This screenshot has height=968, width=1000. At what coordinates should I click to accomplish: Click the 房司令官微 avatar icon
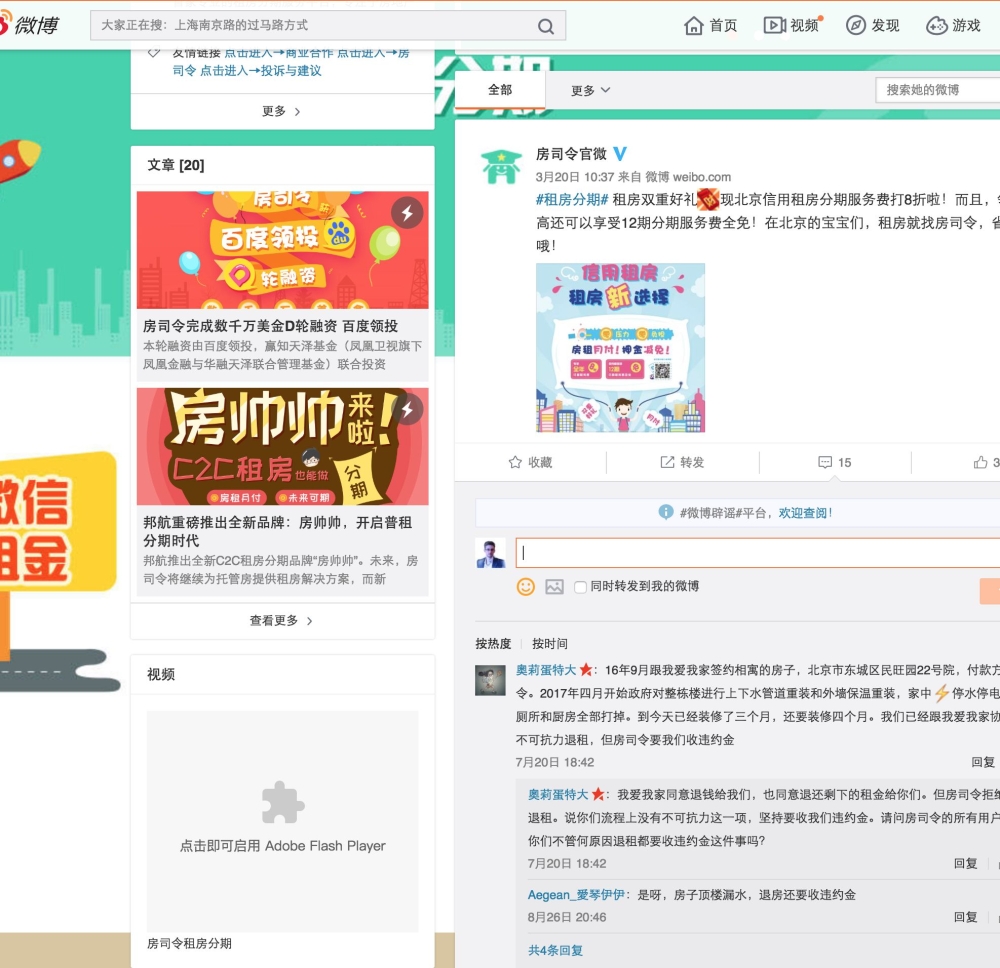[501, 166]
